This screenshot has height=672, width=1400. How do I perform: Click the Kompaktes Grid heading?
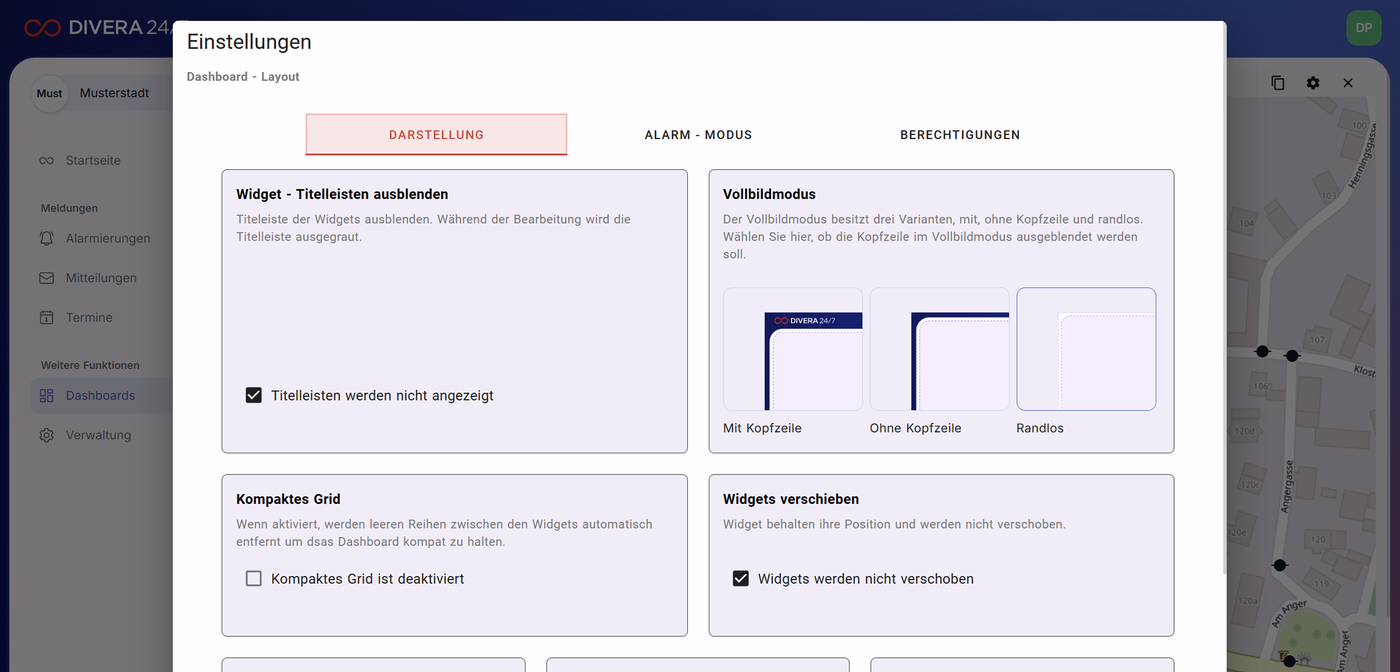click(288, 499)
